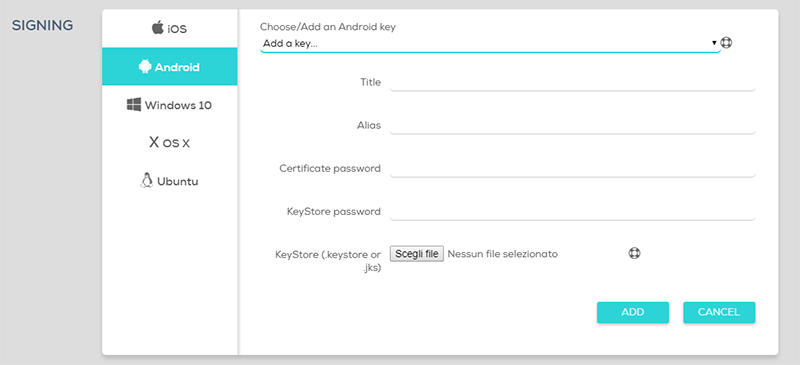
Task: Click the CANCEL button
Action: [719, 312]
